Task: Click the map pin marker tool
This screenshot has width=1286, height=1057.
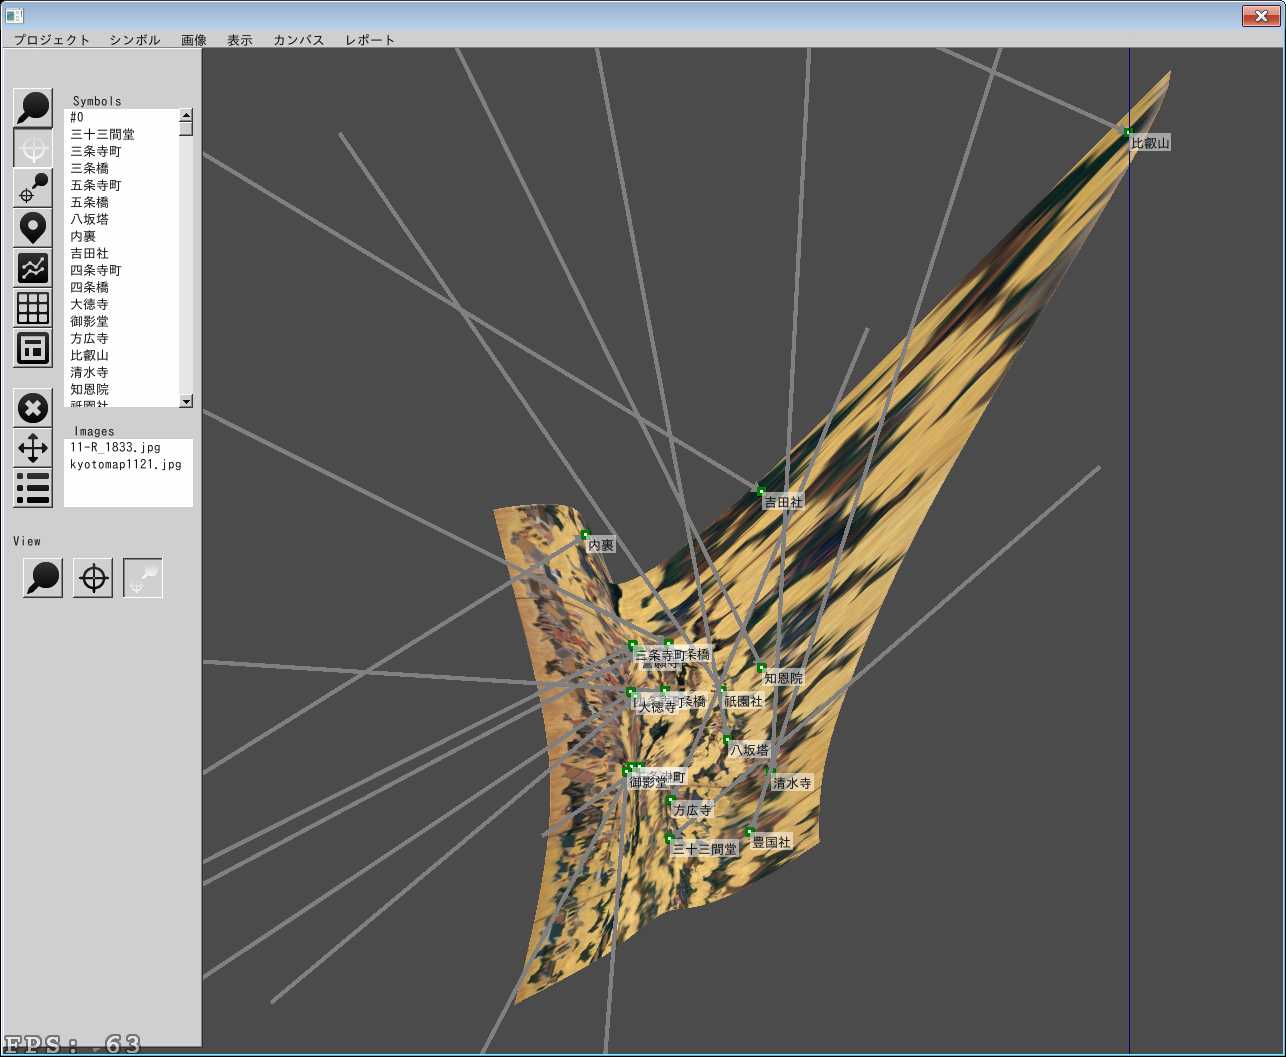Action: (x=33, y=228)
